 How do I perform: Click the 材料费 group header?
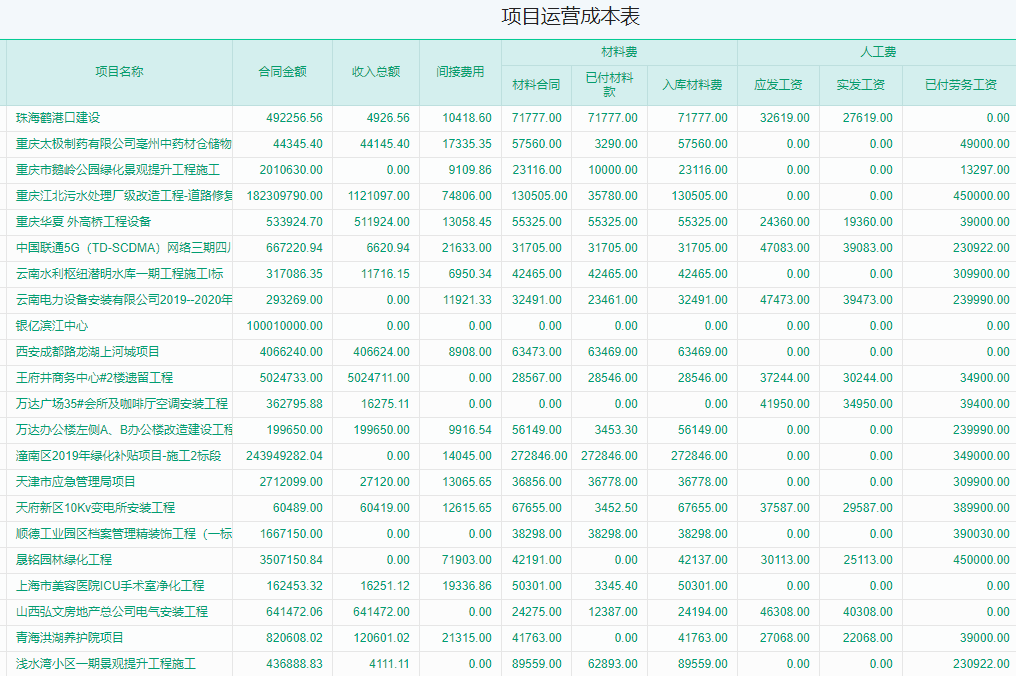(619, 52)
